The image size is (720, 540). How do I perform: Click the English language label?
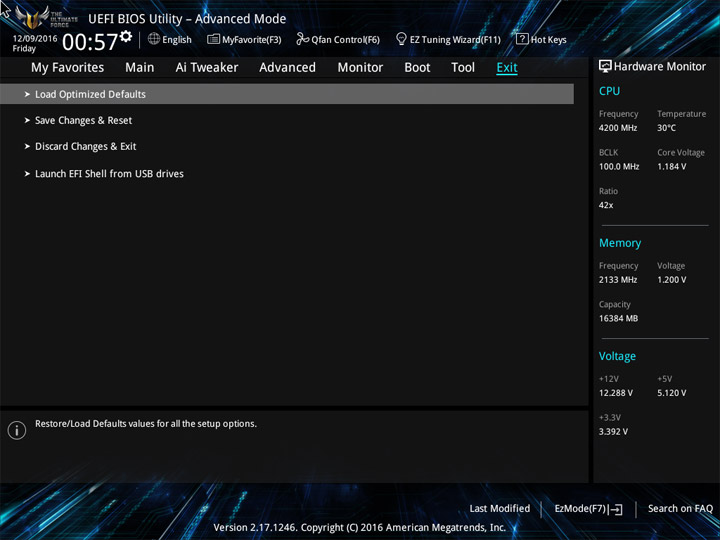pos(177,39)
